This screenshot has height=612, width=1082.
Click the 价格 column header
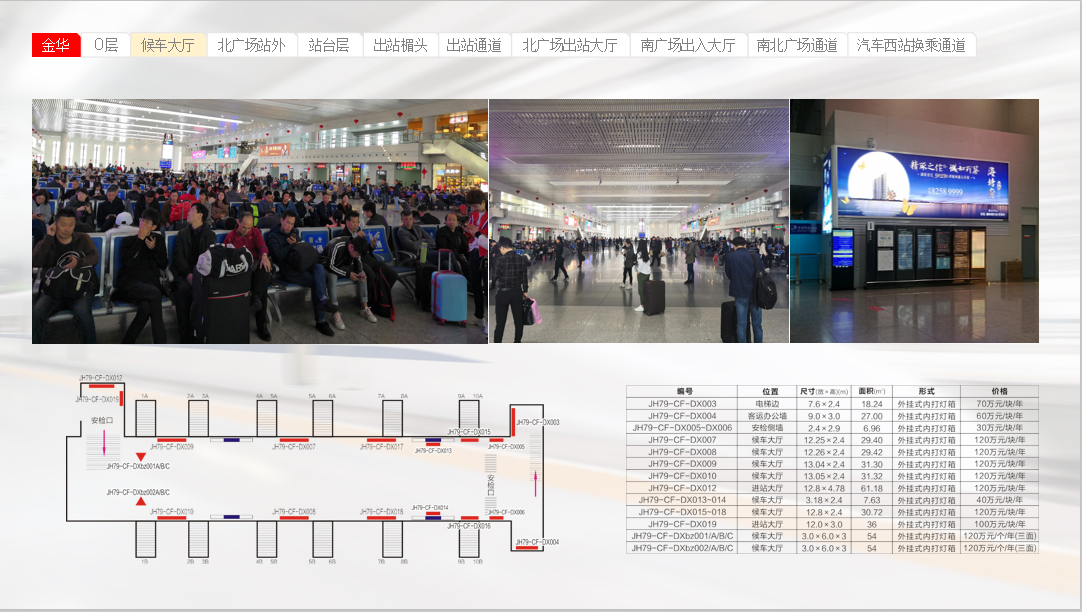click(999, 391)
